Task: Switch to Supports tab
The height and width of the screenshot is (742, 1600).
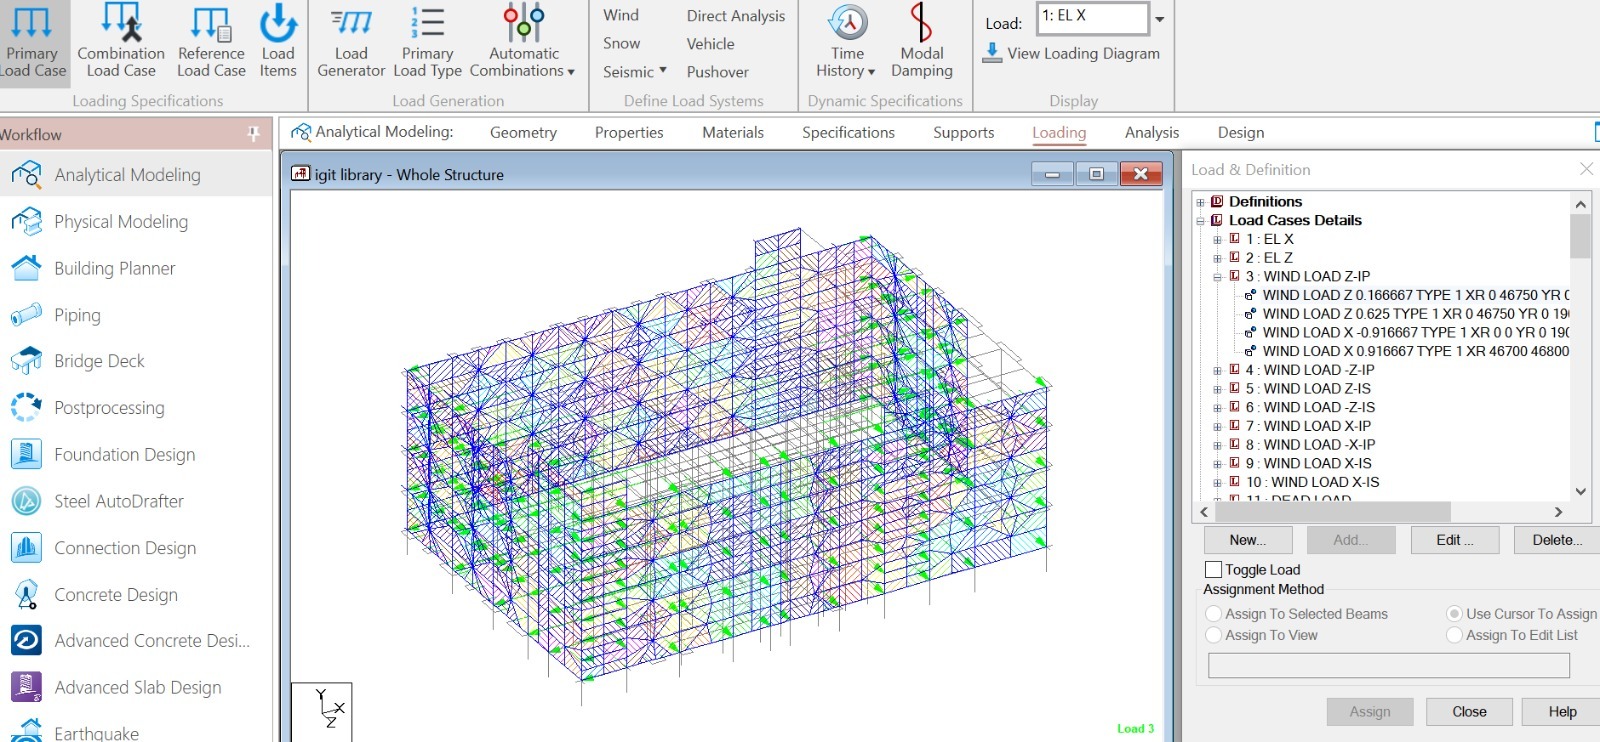Action: click(964, 132)
